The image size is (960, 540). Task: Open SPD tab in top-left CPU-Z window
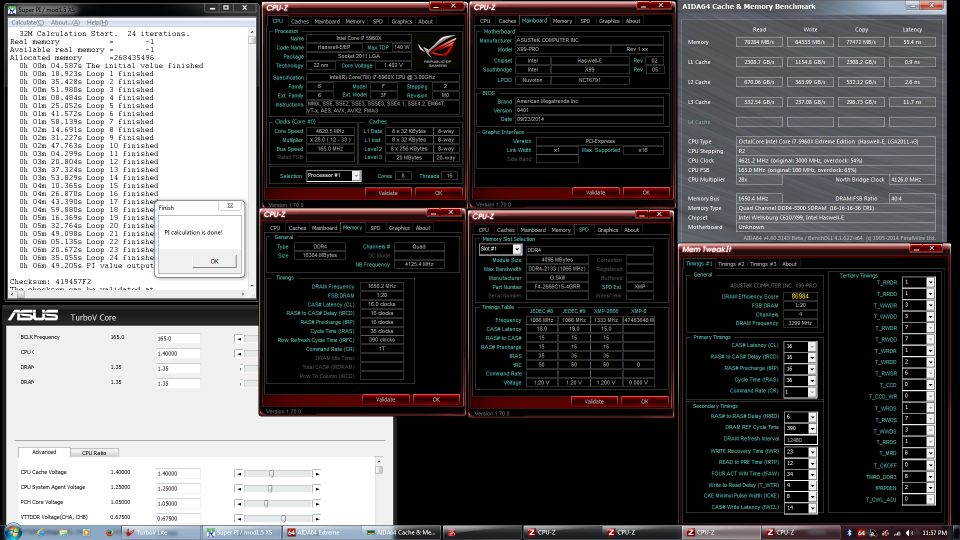378,21
